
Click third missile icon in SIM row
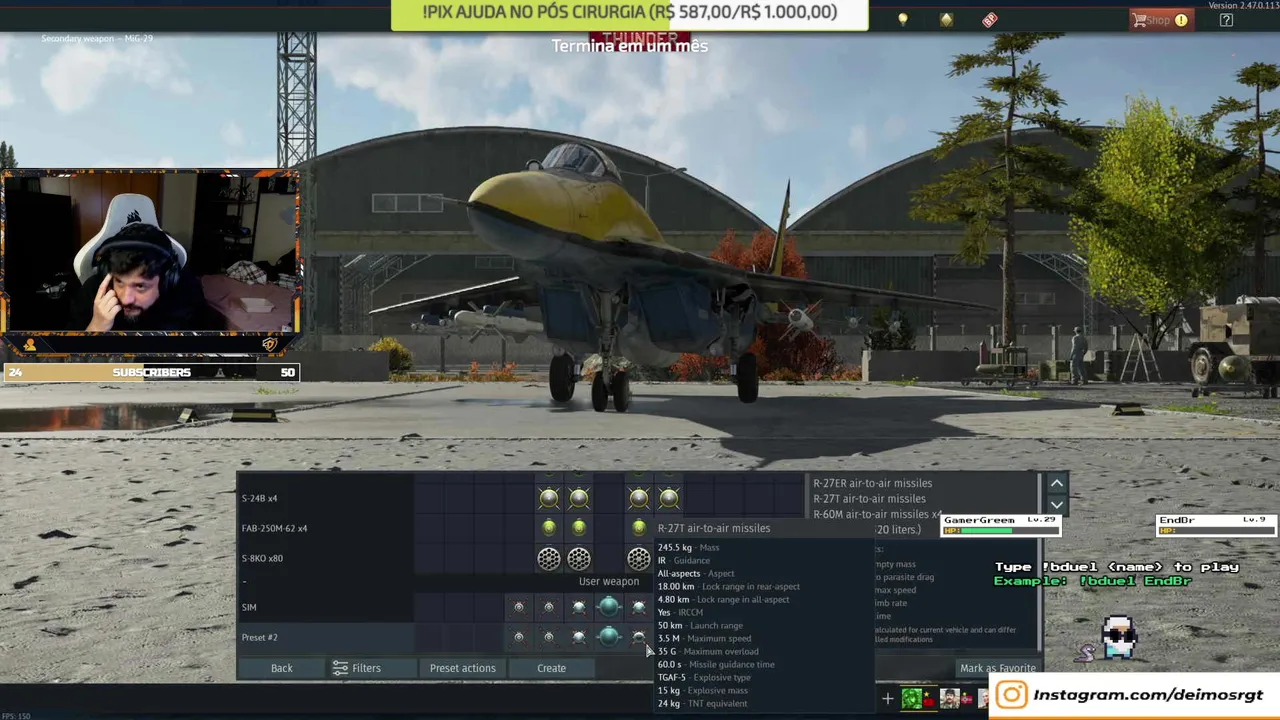pyautogui.click(x=579, y=607)
